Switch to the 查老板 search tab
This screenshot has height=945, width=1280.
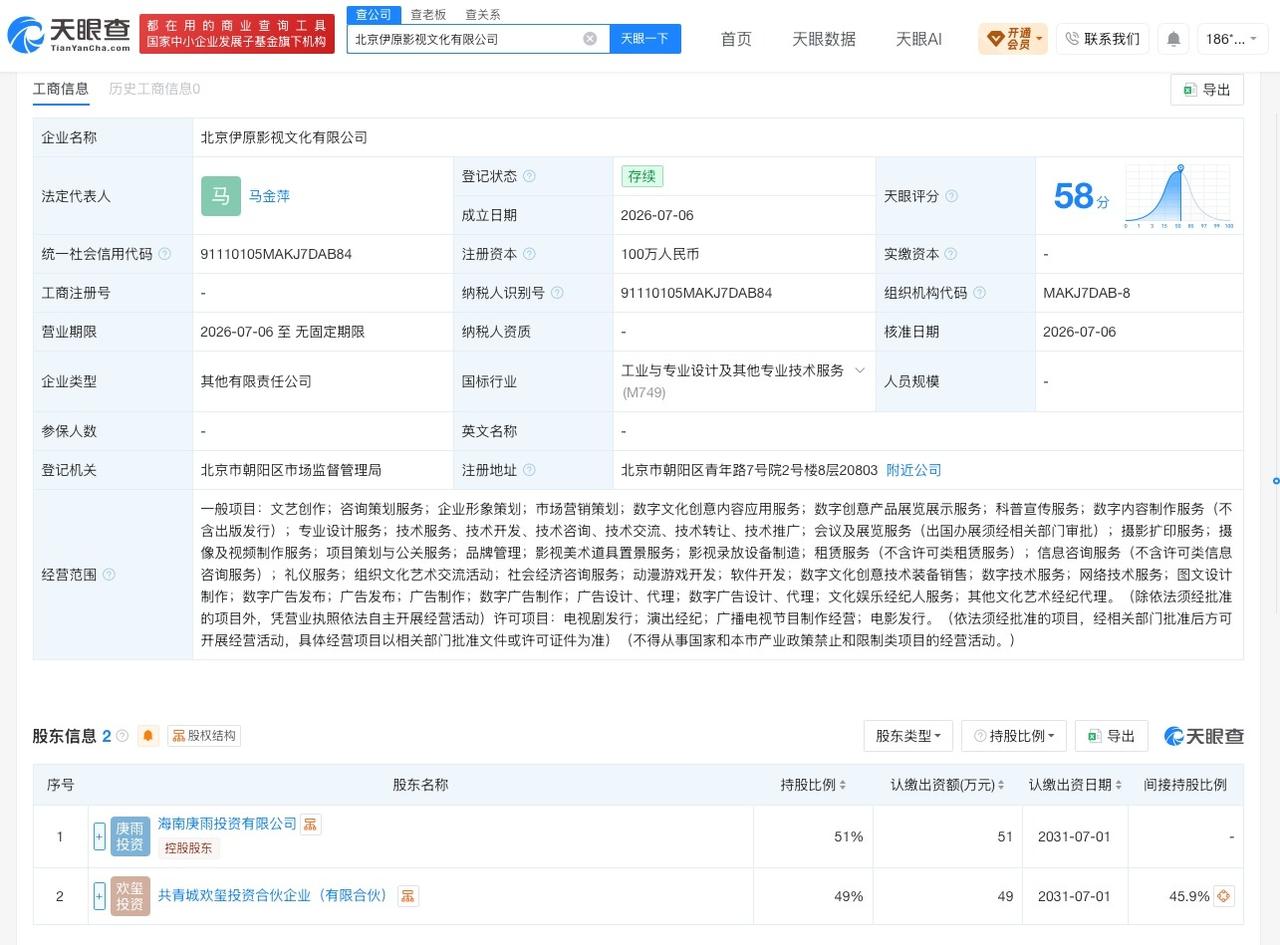click(x=428, y=14)
